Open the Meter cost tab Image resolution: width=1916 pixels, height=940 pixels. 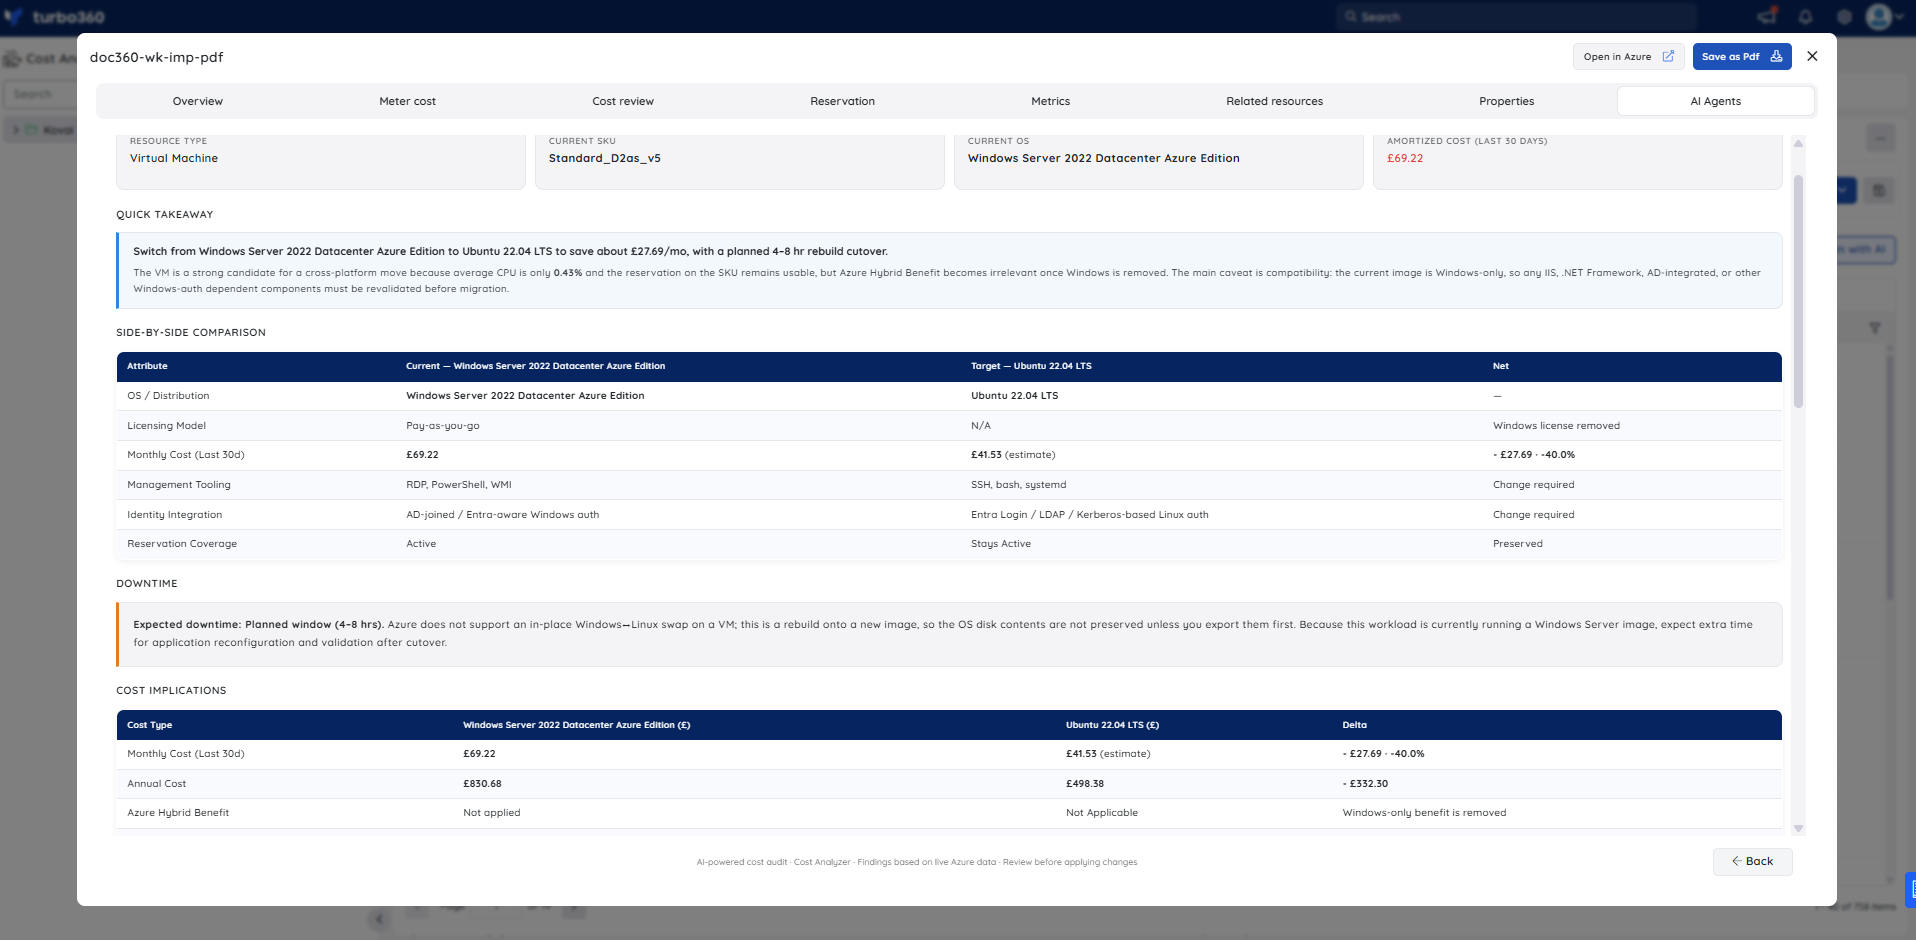point(407,101)
